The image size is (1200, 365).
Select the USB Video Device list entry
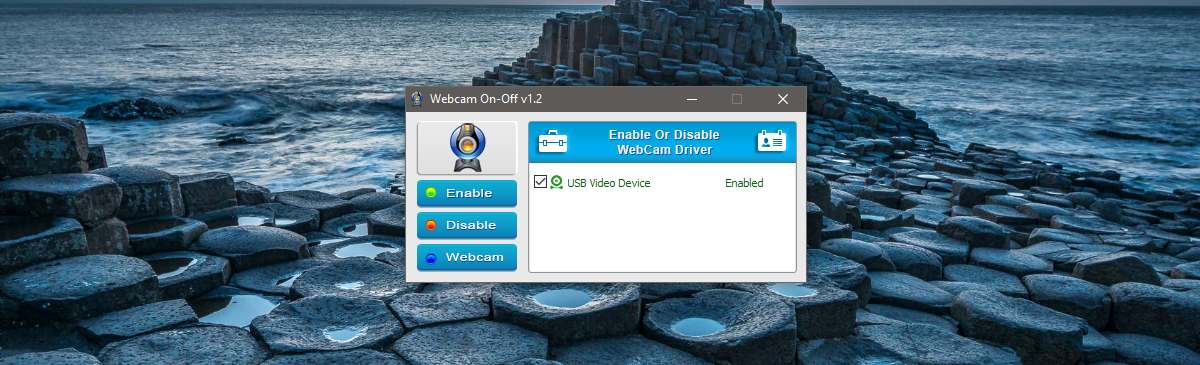tap(608, 183)
